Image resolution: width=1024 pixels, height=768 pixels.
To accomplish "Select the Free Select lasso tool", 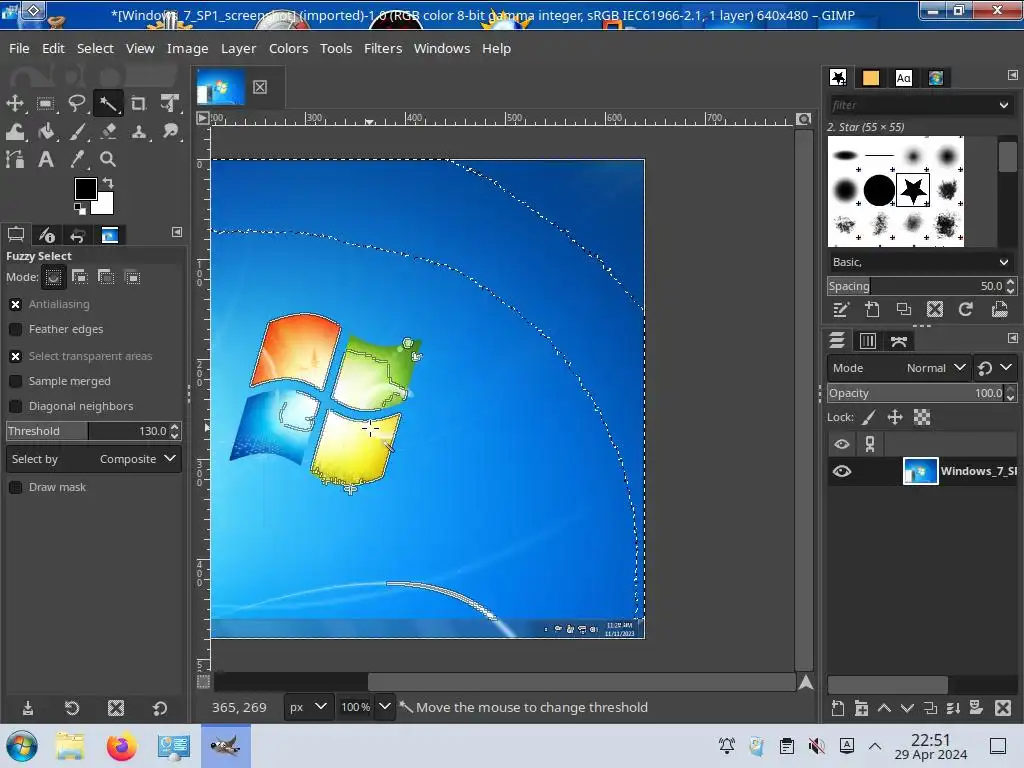I will tap(76, 103).
